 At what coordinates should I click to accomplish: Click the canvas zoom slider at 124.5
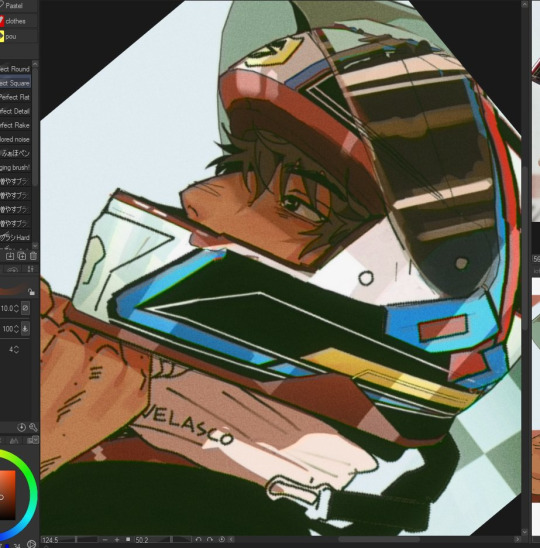69,540
